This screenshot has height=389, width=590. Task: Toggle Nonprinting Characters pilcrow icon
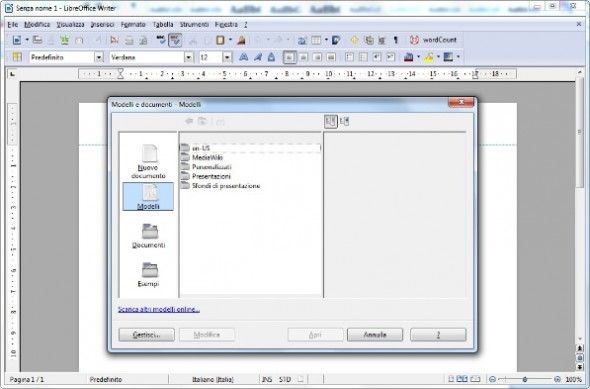pos(396,40)
